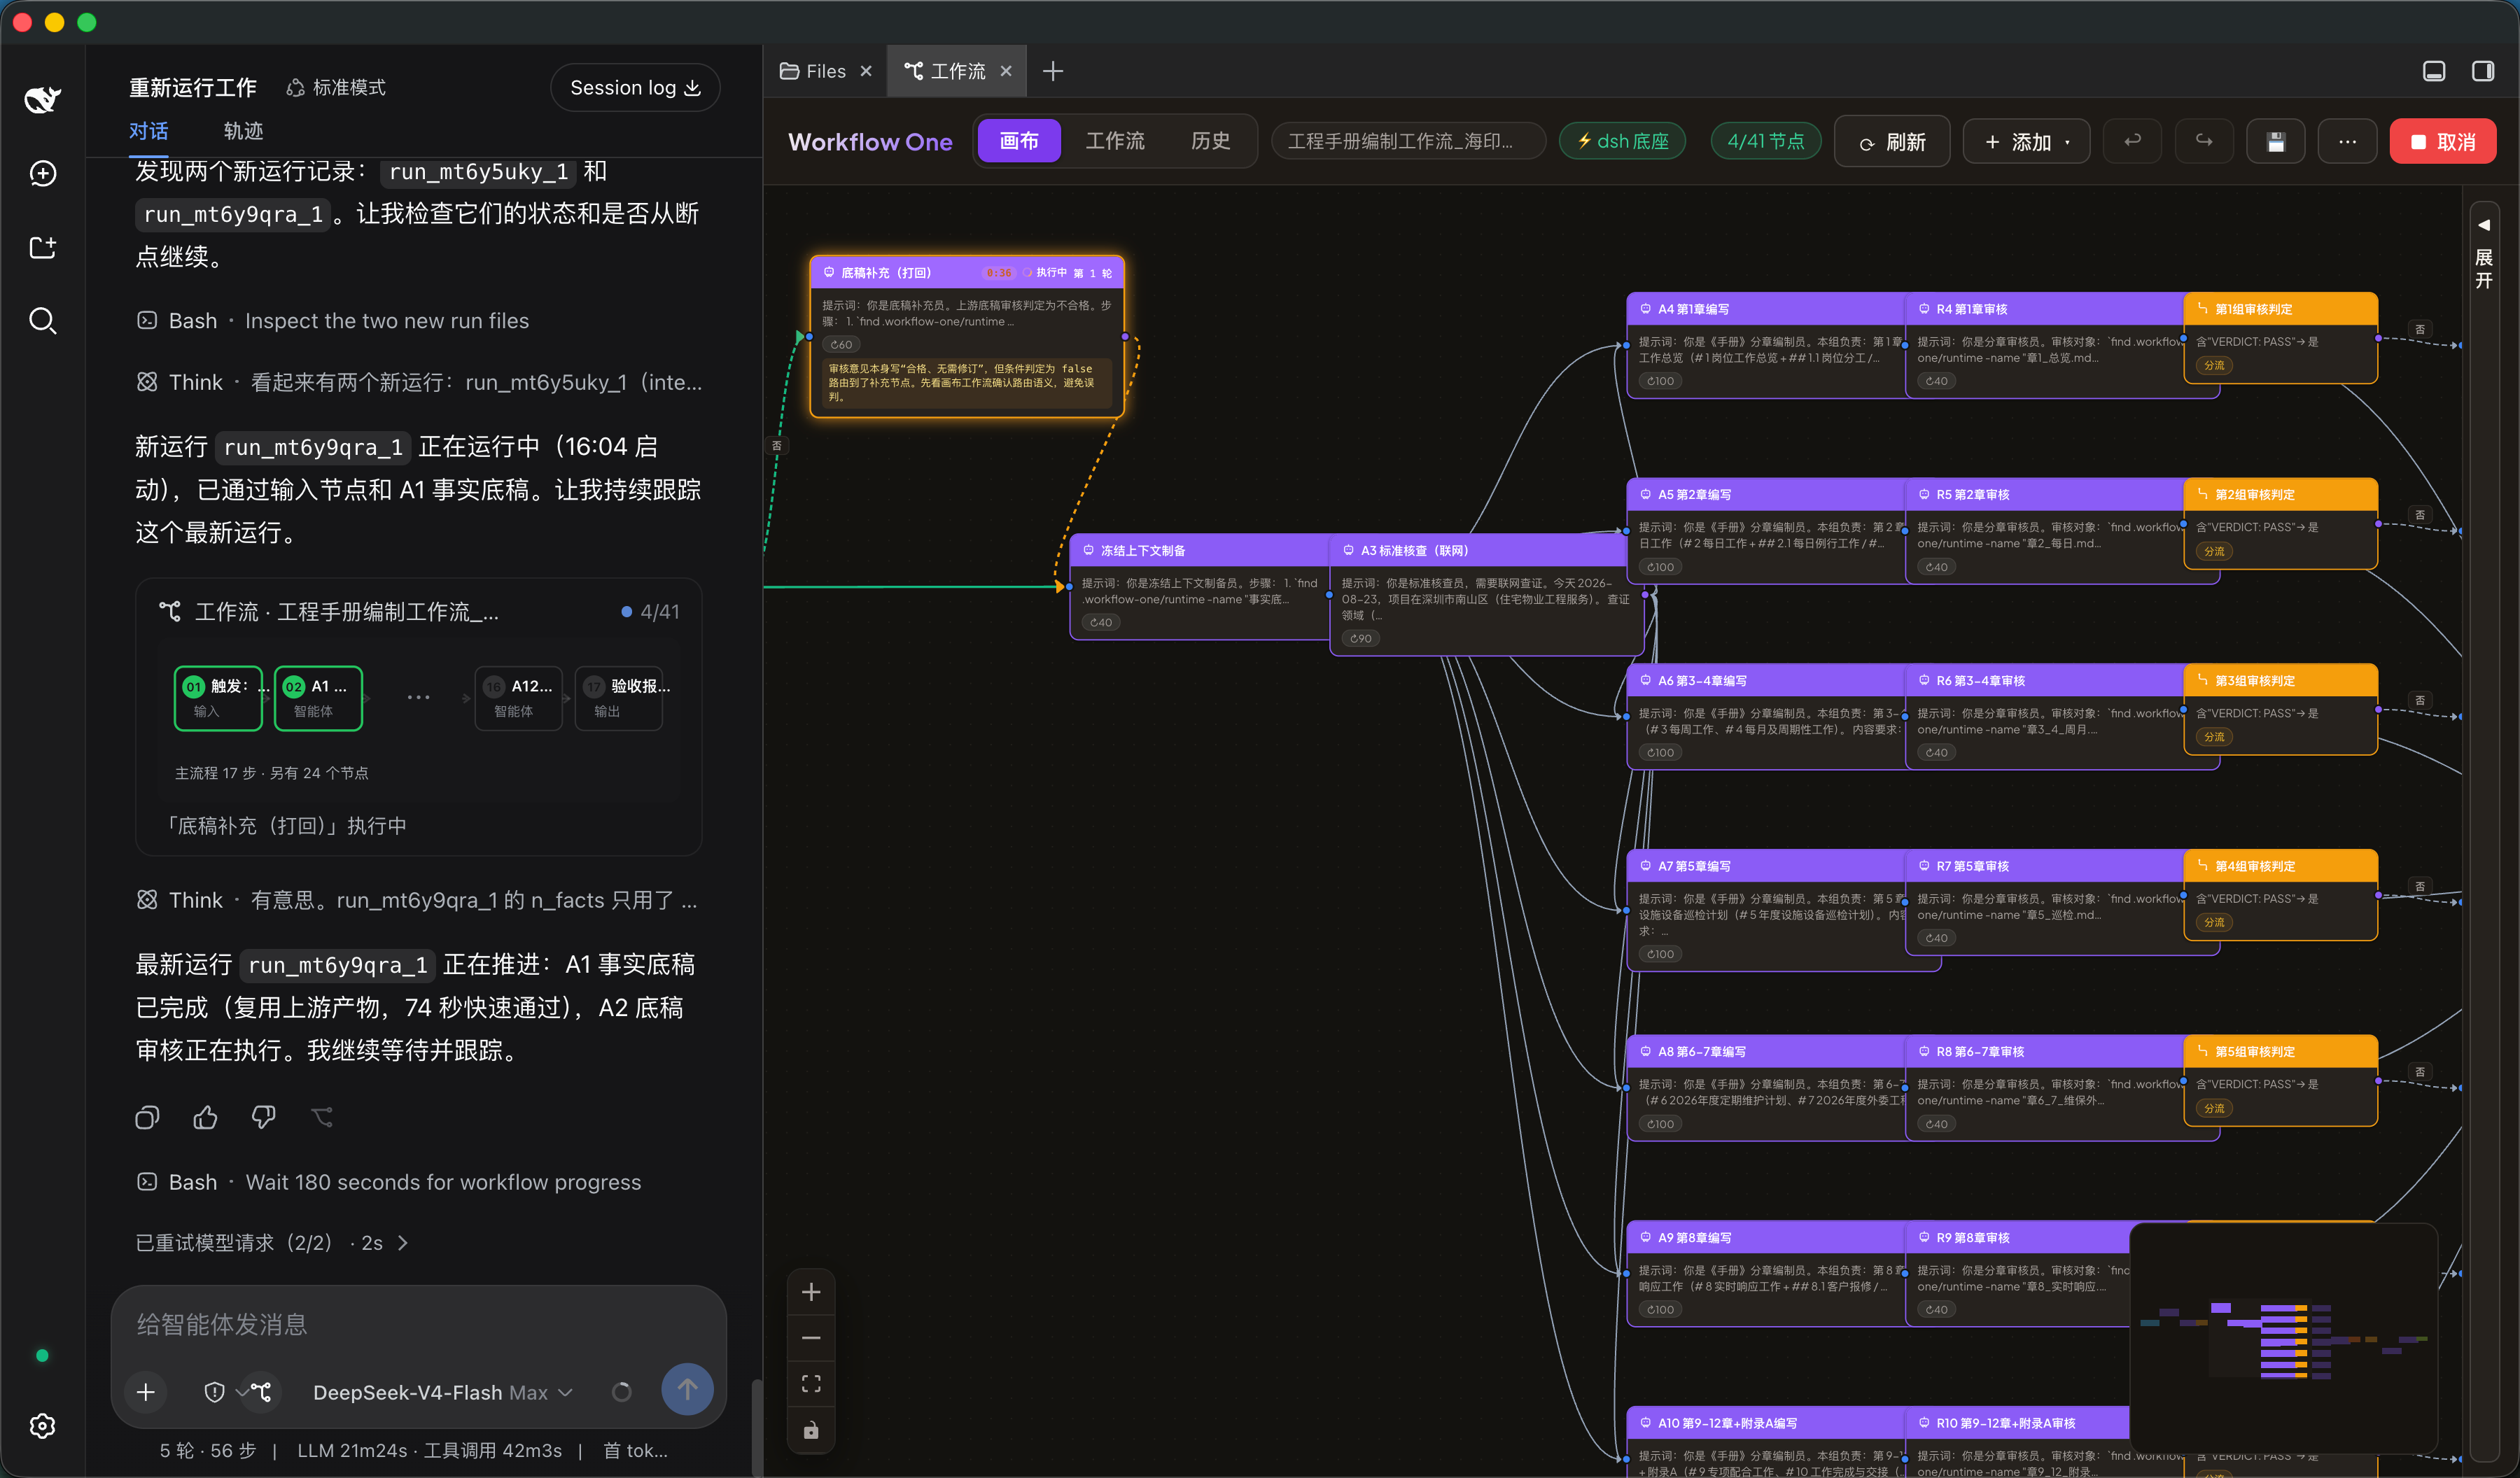This screenshot has width=2520, height=1478.
Task: Send the message with the arrow button
Action: pos(687,1389)
